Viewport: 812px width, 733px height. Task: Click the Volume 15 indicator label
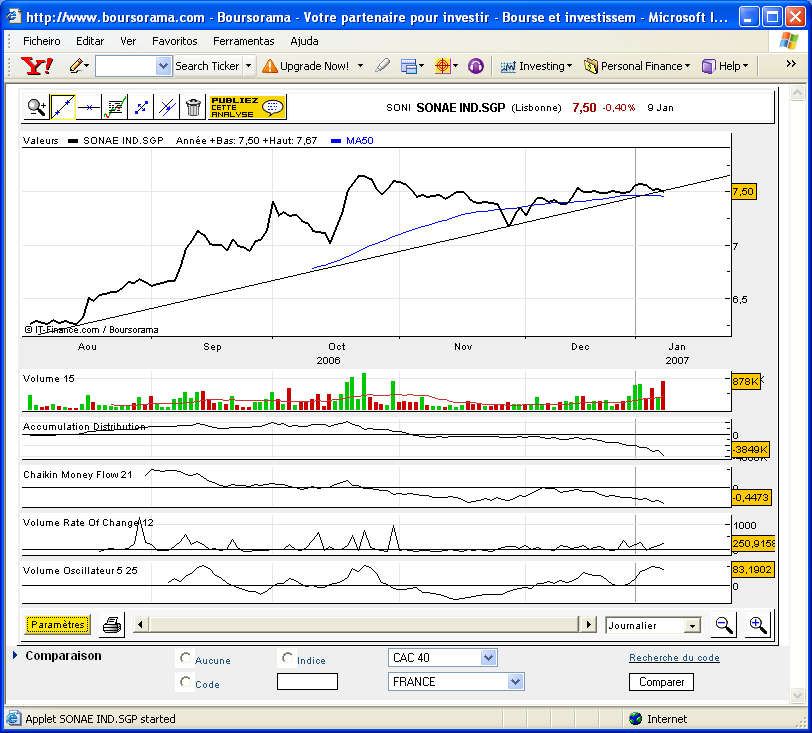(x=49, y=379)
